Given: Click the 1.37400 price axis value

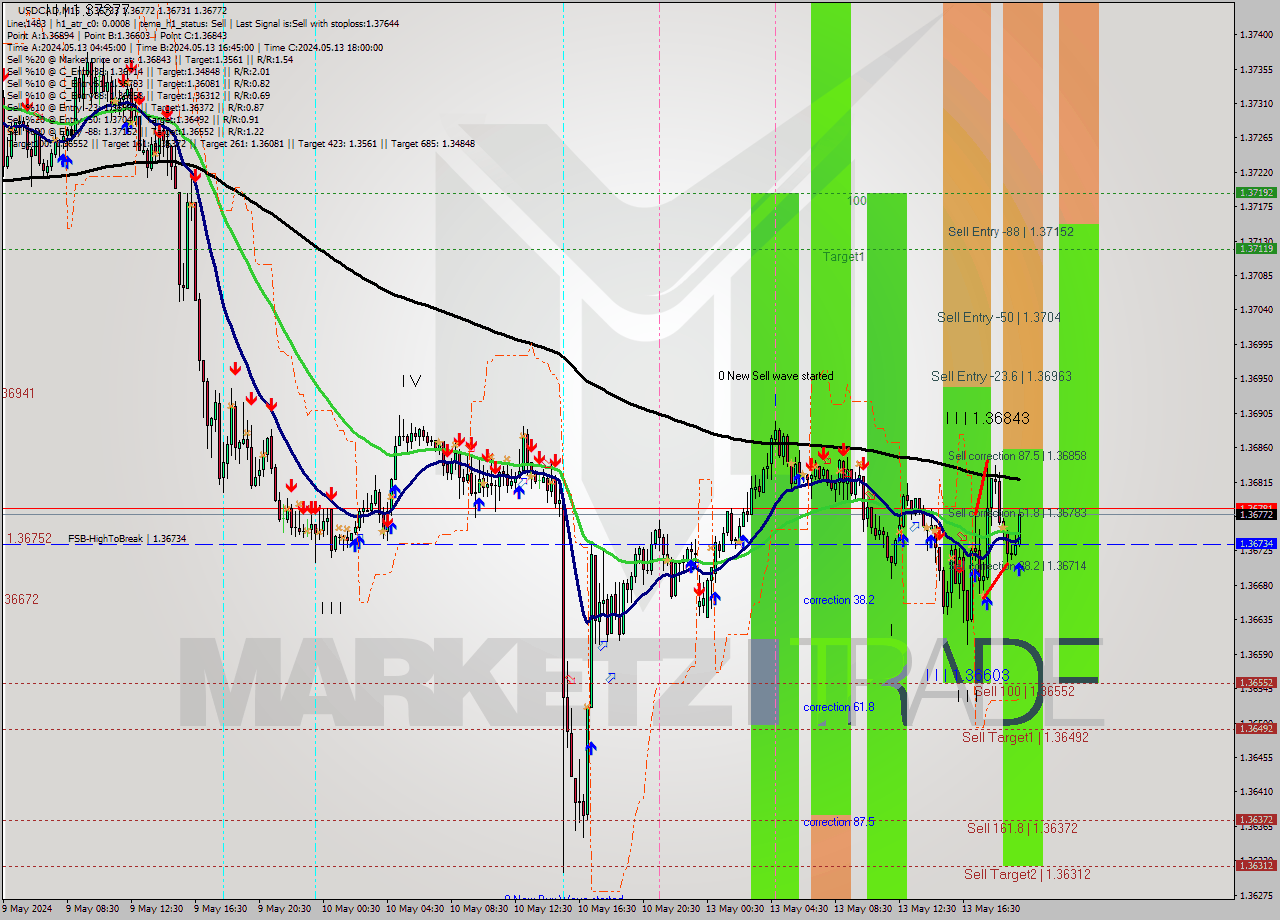Looking at the screenshot, I should [1256, 35].
